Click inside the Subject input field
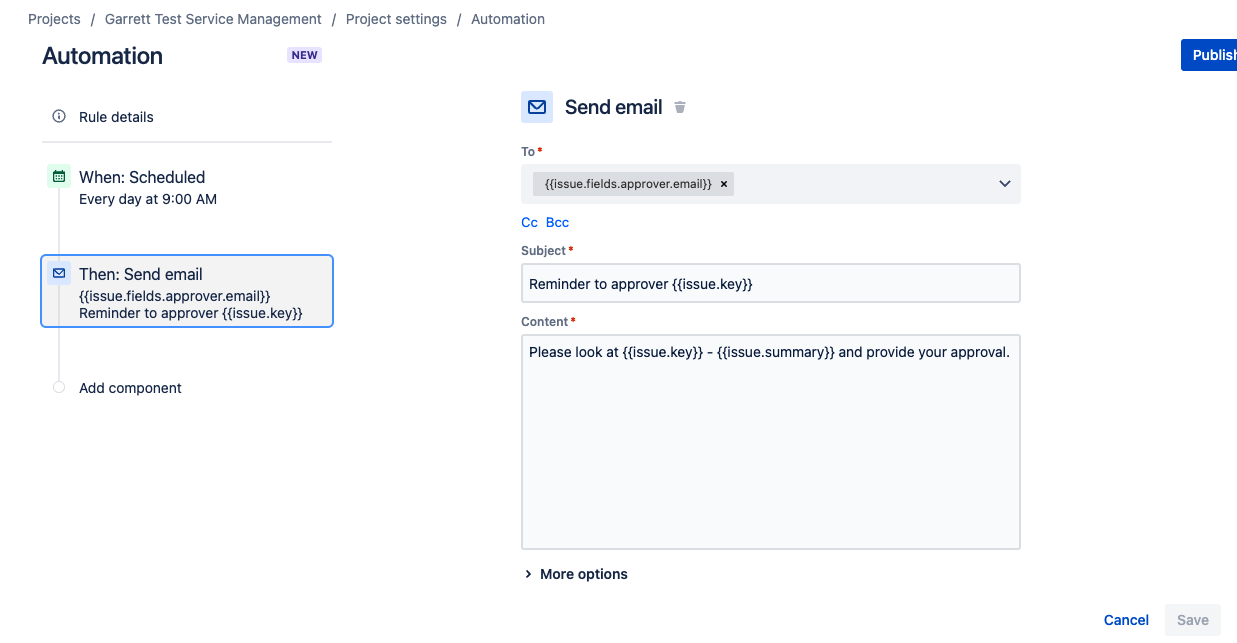The width and height of the screenshot is (1237, 643). [770, 283]
